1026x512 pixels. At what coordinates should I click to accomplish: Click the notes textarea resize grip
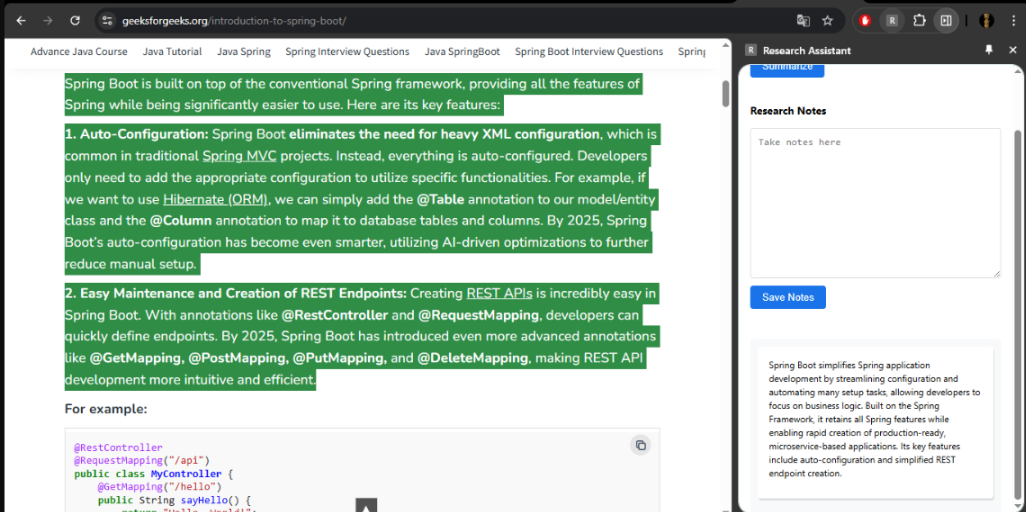click(x=997, y=274)
